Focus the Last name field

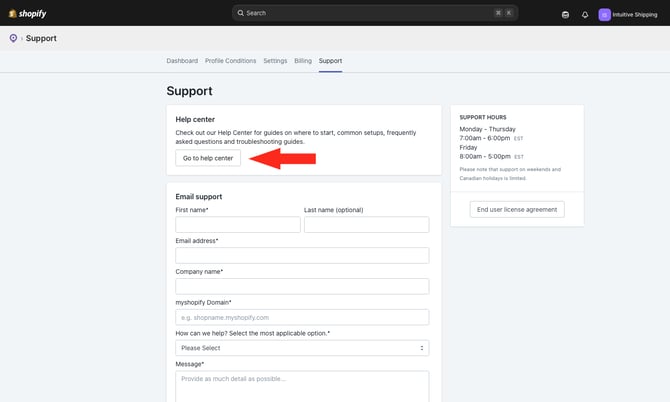pyautogui.click(x=367, y=225)
